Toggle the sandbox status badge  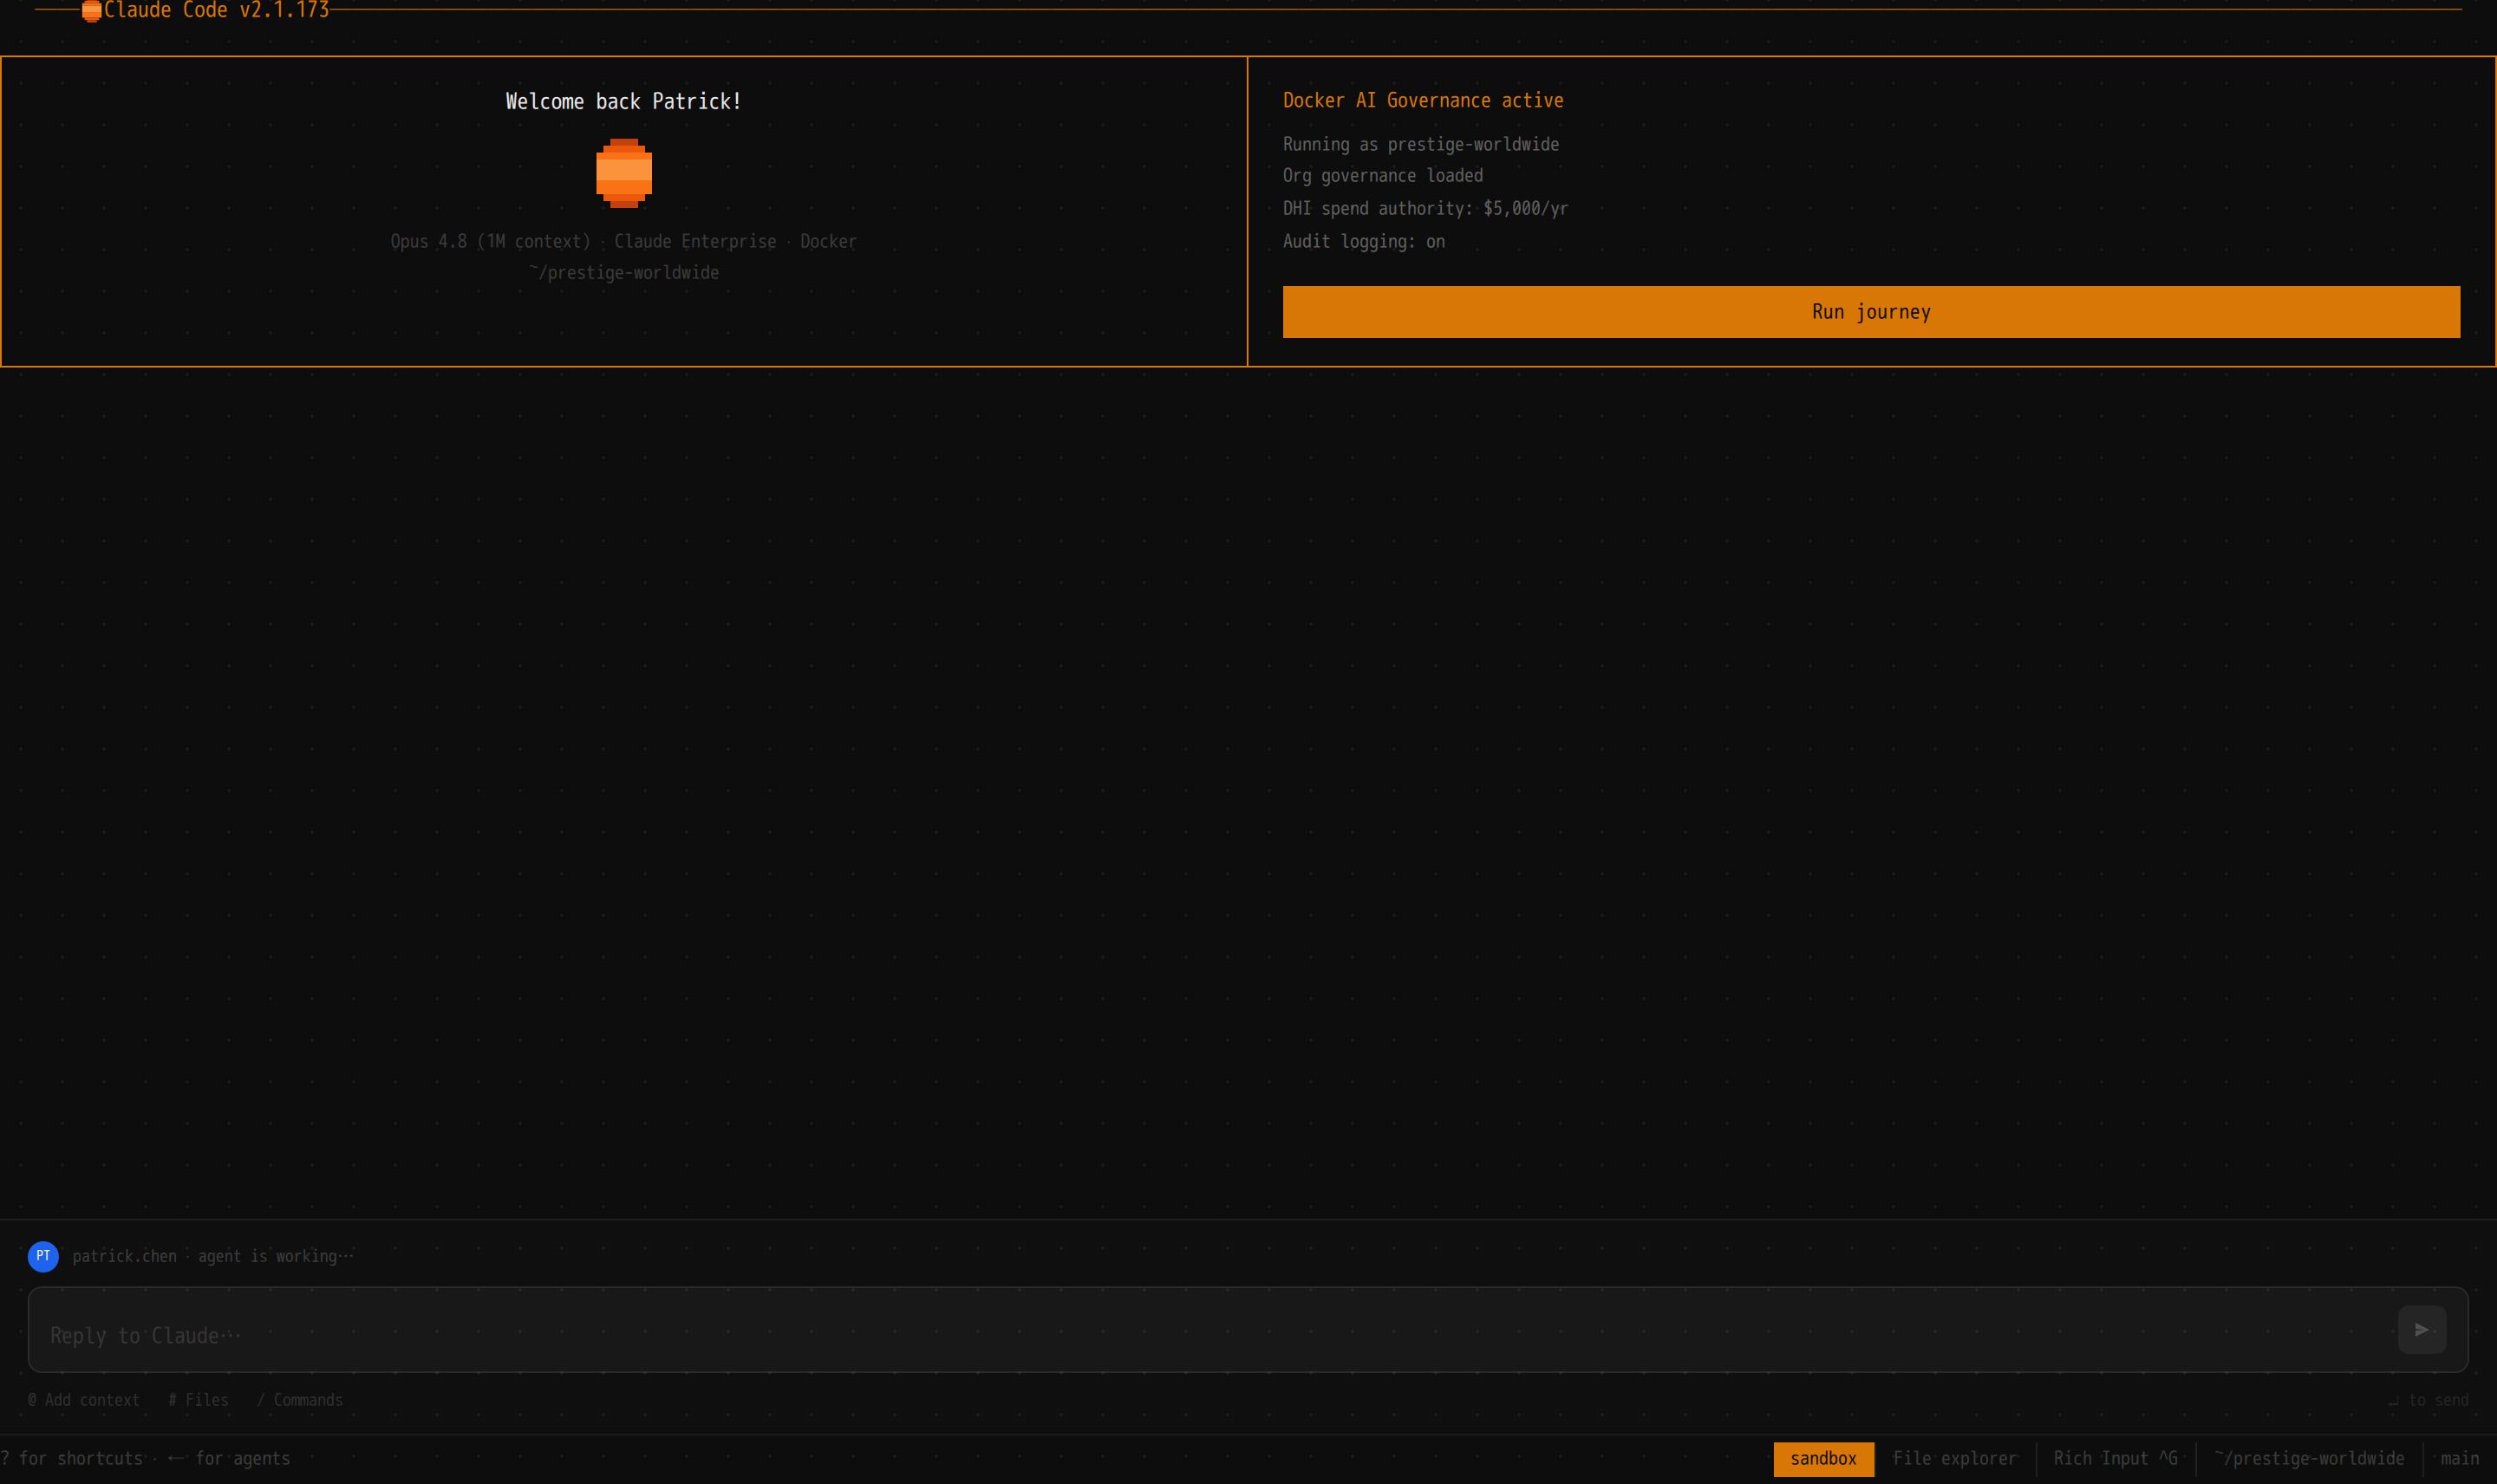(x=1823, y=1459)
